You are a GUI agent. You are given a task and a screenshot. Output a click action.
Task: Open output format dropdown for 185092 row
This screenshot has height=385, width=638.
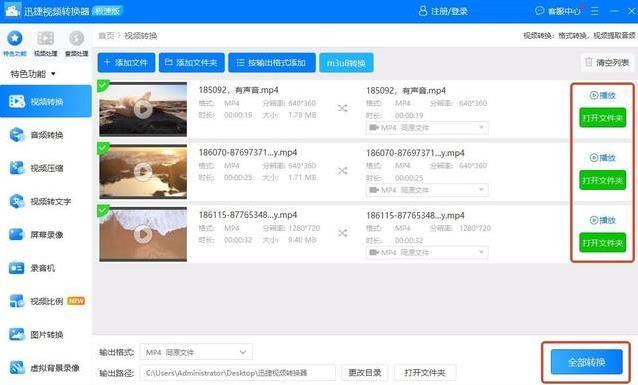click(x=427, y=128)
